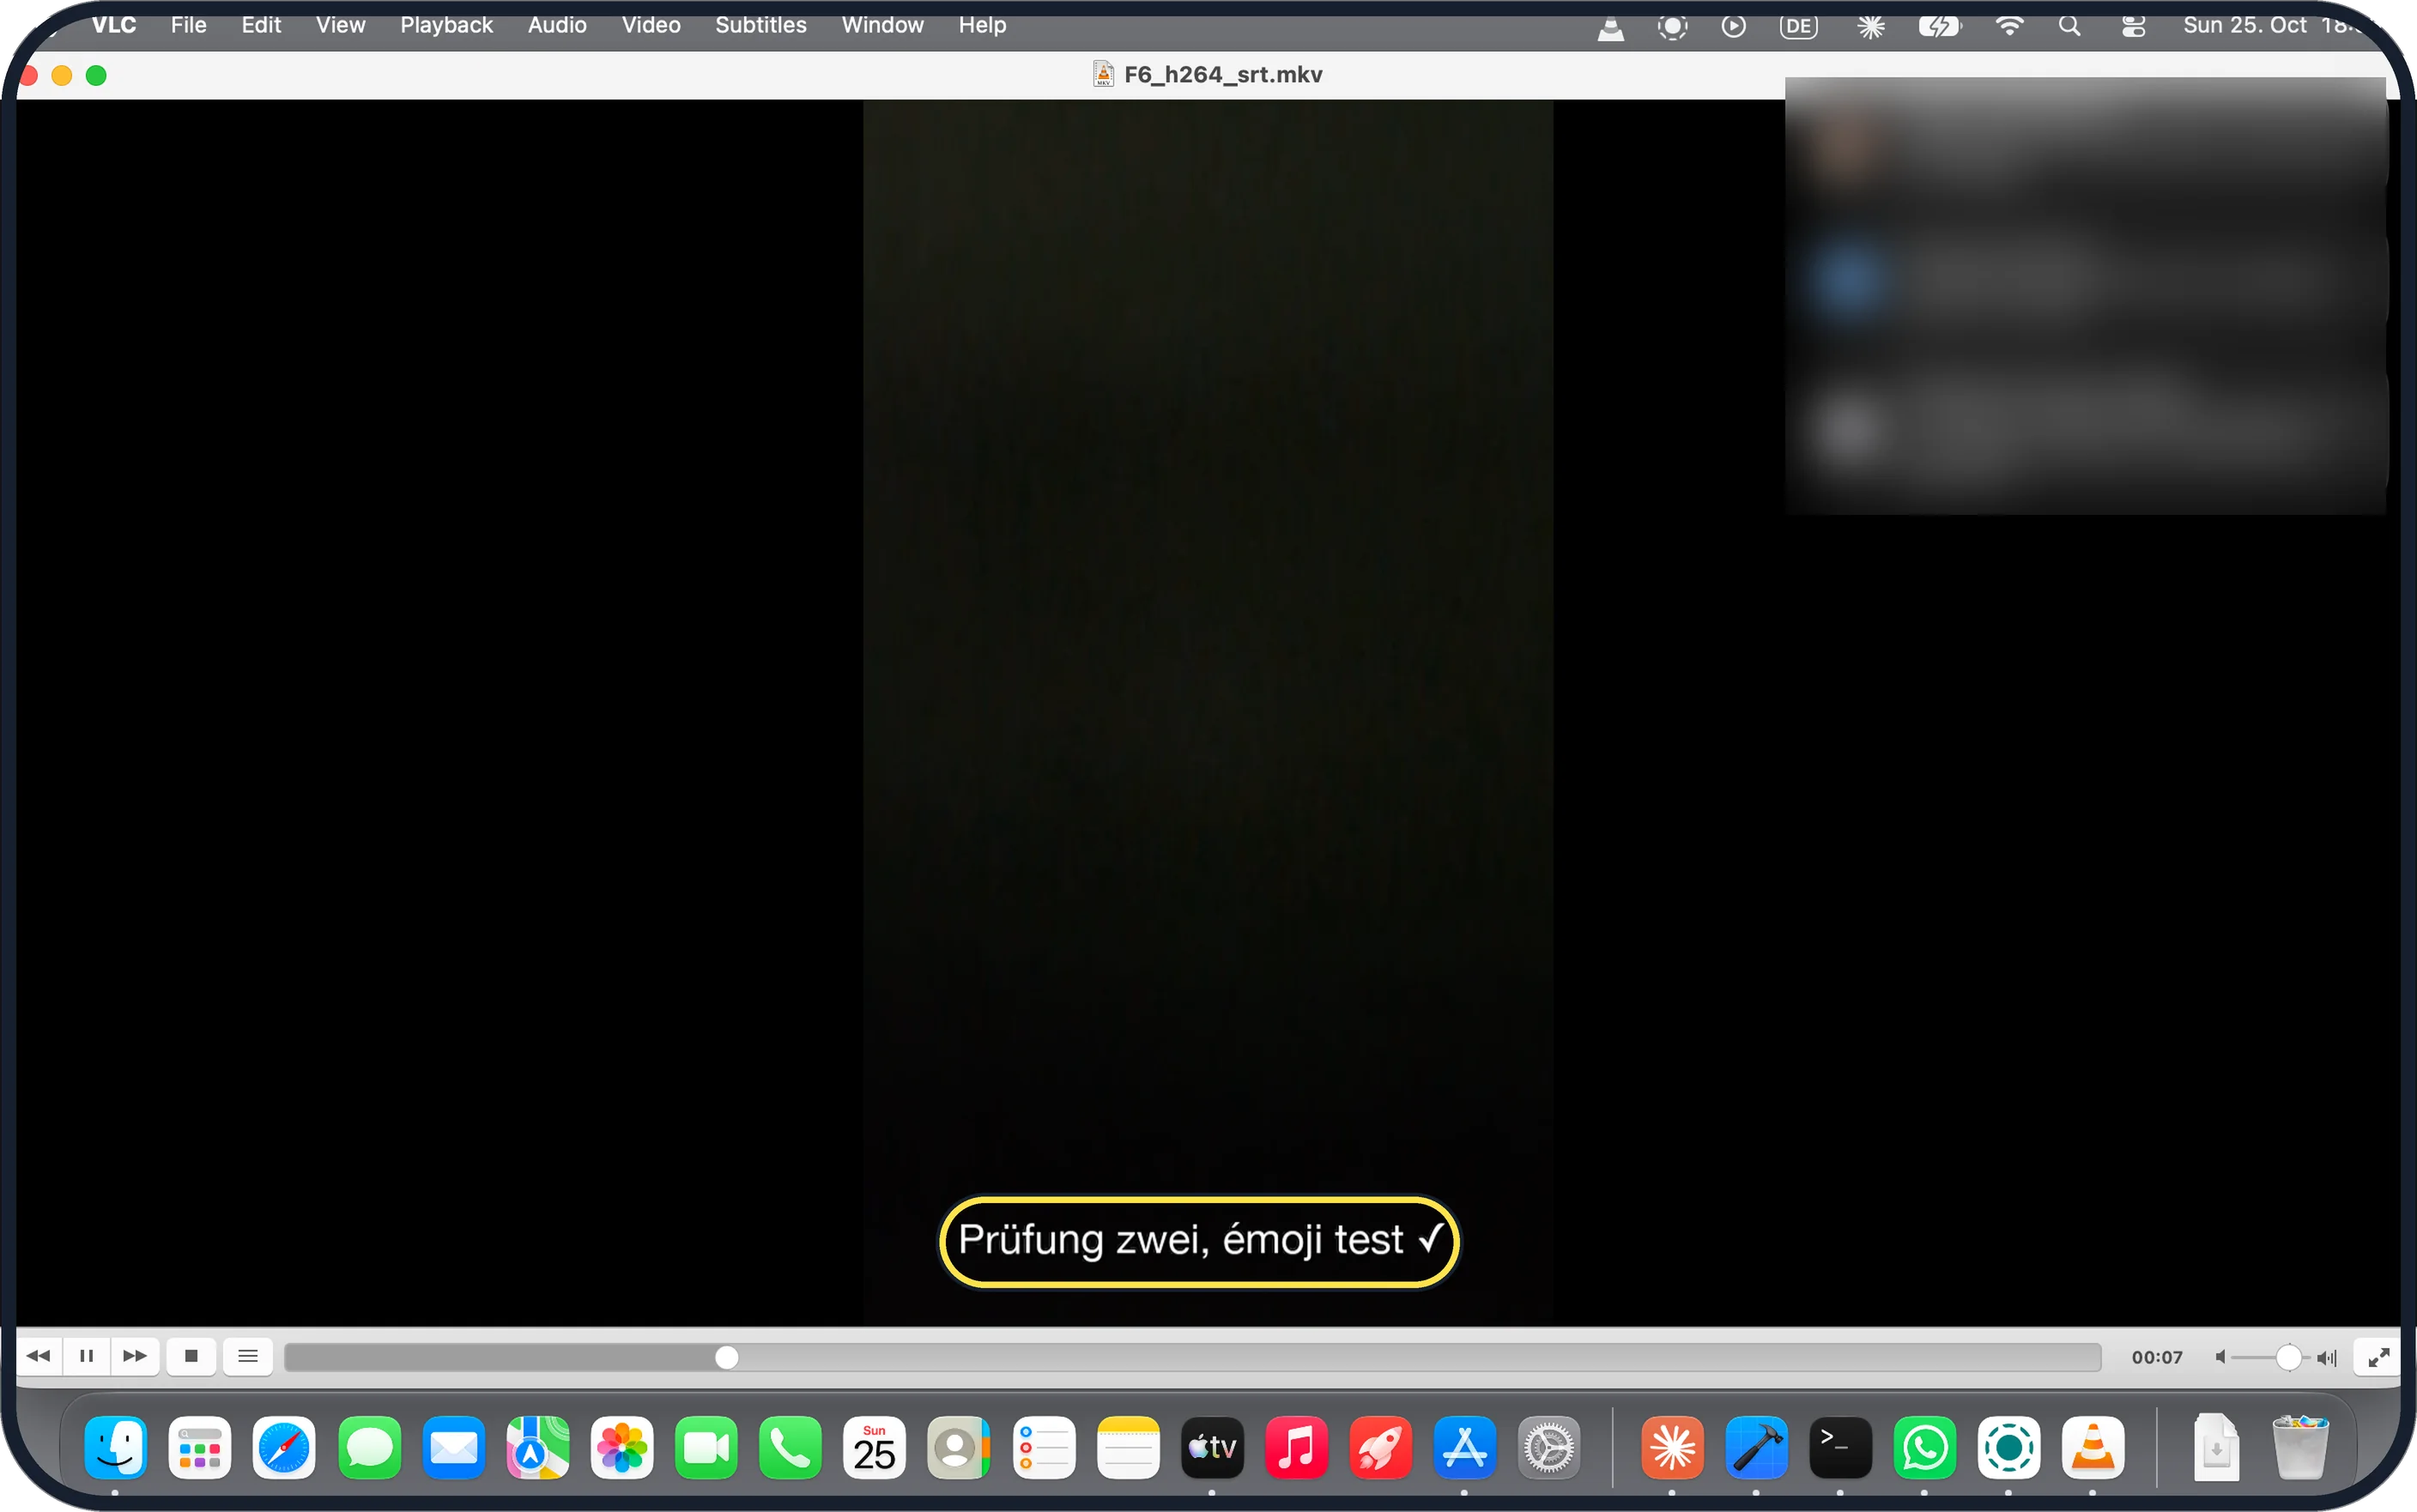
Task: Open Spotlight search in menu bar
Action: pyautogui.click(x=2069, y=27)
